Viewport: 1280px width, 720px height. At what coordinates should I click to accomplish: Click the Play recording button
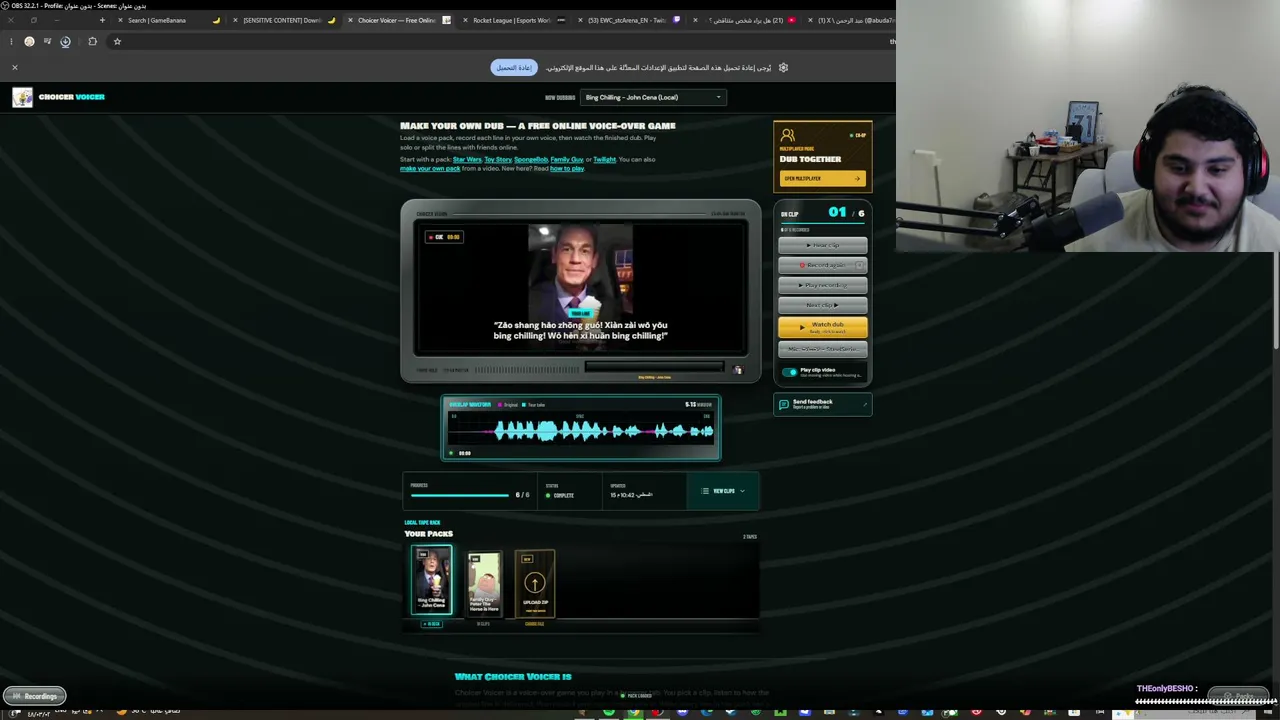[823, 285]
